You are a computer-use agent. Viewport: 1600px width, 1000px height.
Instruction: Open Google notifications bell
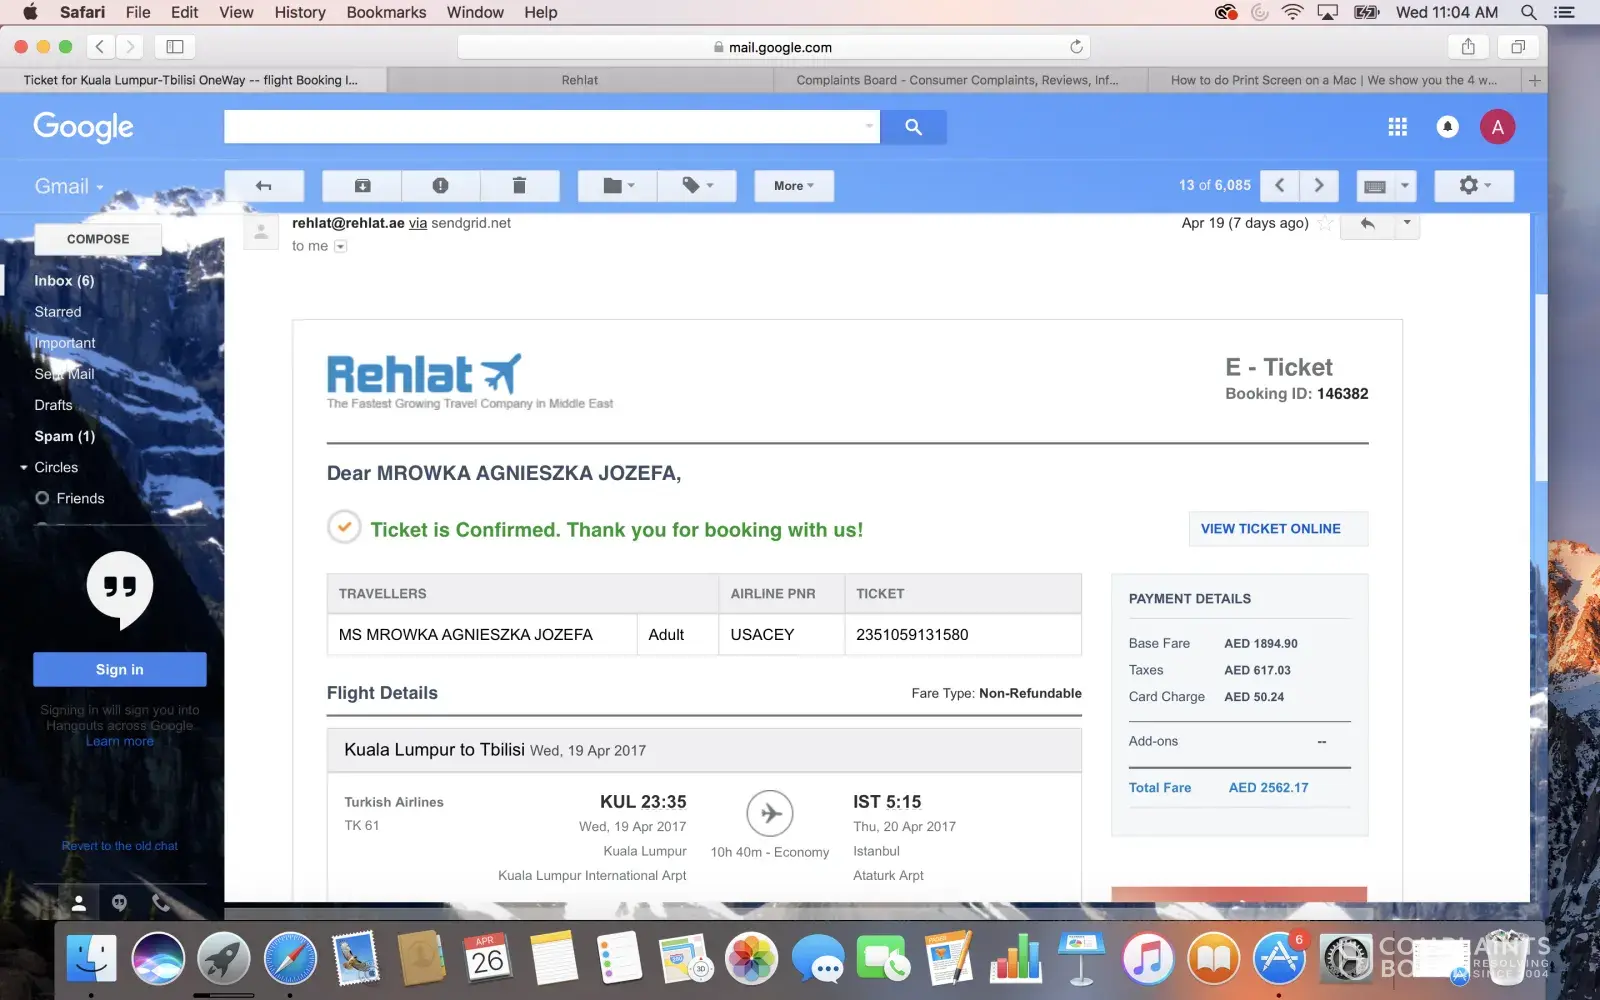(1447, 127)
